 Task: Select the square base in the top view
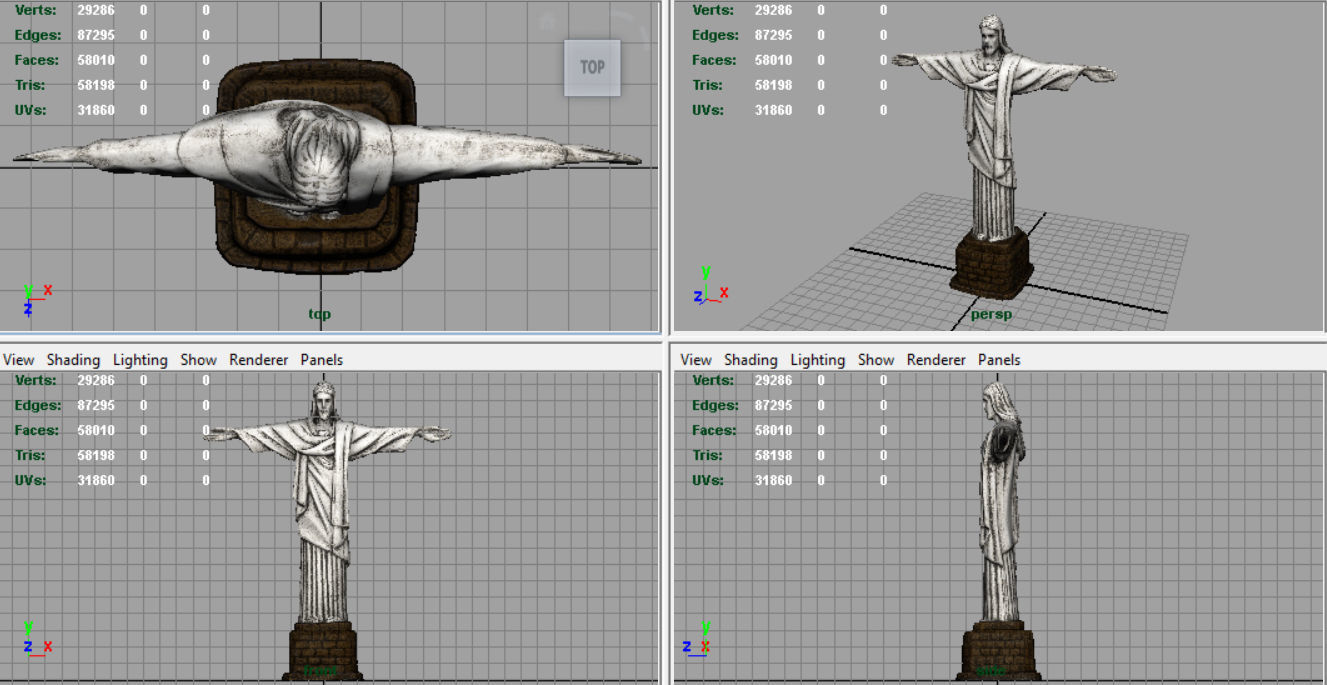pos(316,165)
